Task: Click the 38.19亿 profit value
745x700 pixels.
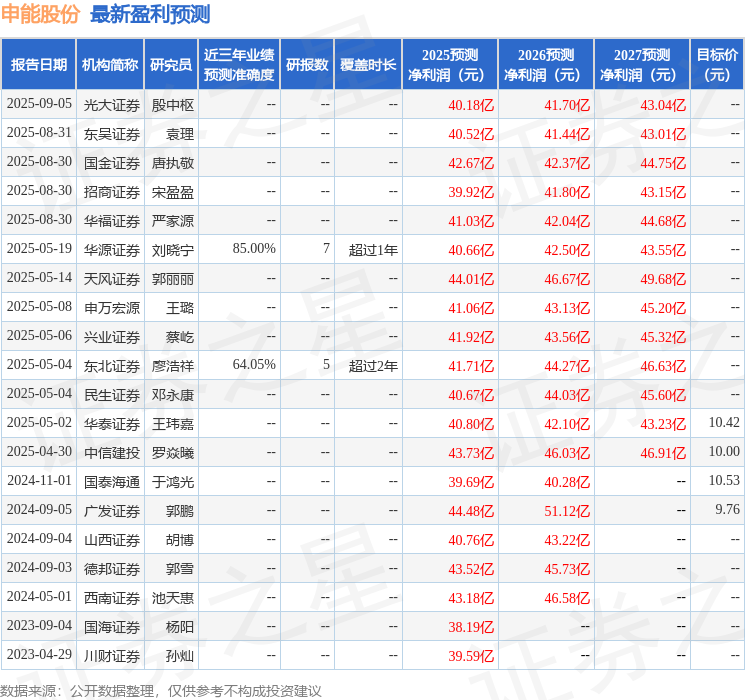Action: pos(471,627)
